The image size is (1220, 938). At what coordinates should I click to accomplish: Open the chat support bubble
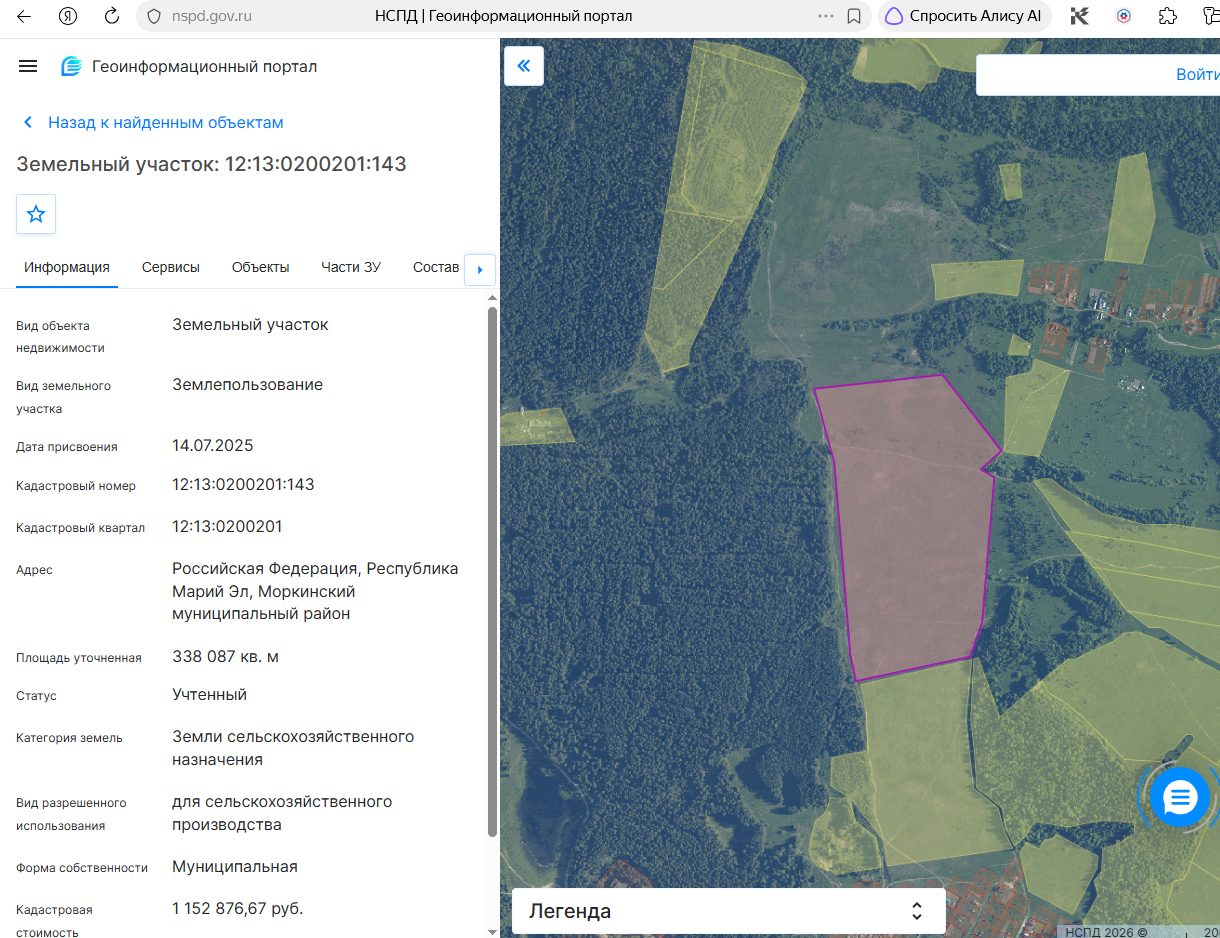[x=1180, y=797]
